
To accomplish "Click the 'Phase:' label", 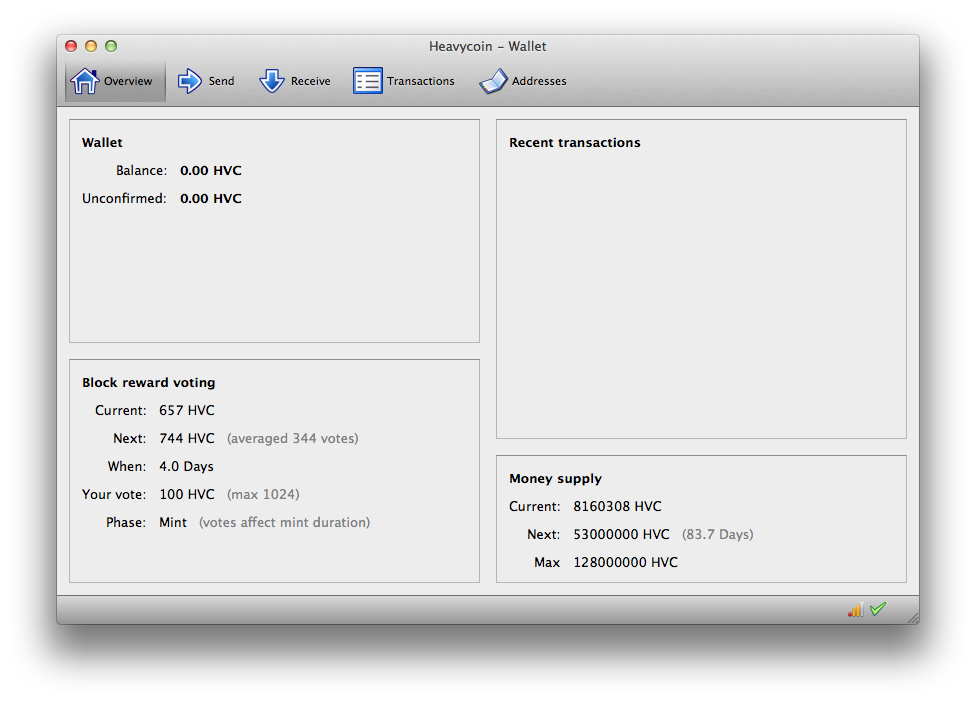I will click(126, 522).
